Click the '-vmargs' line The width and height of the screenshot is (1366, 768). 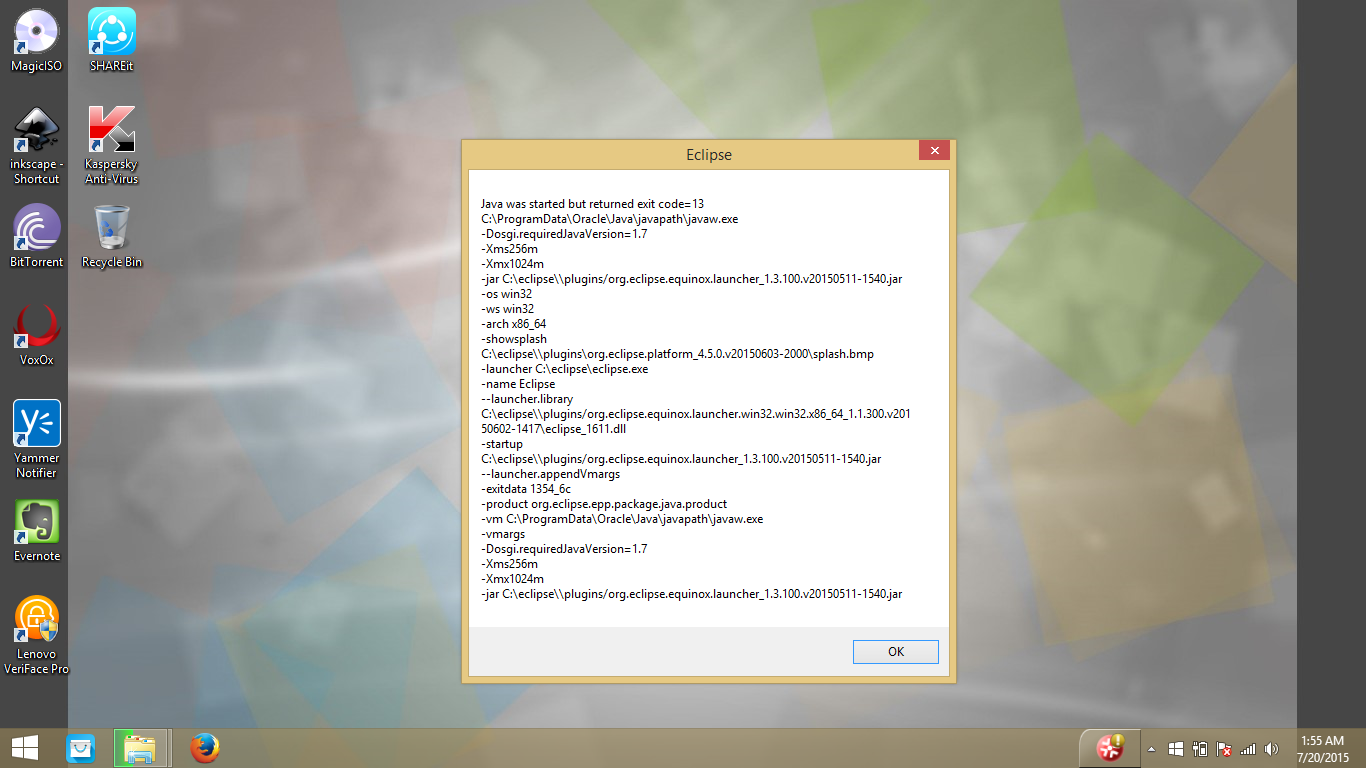click(x=503, y=534)
